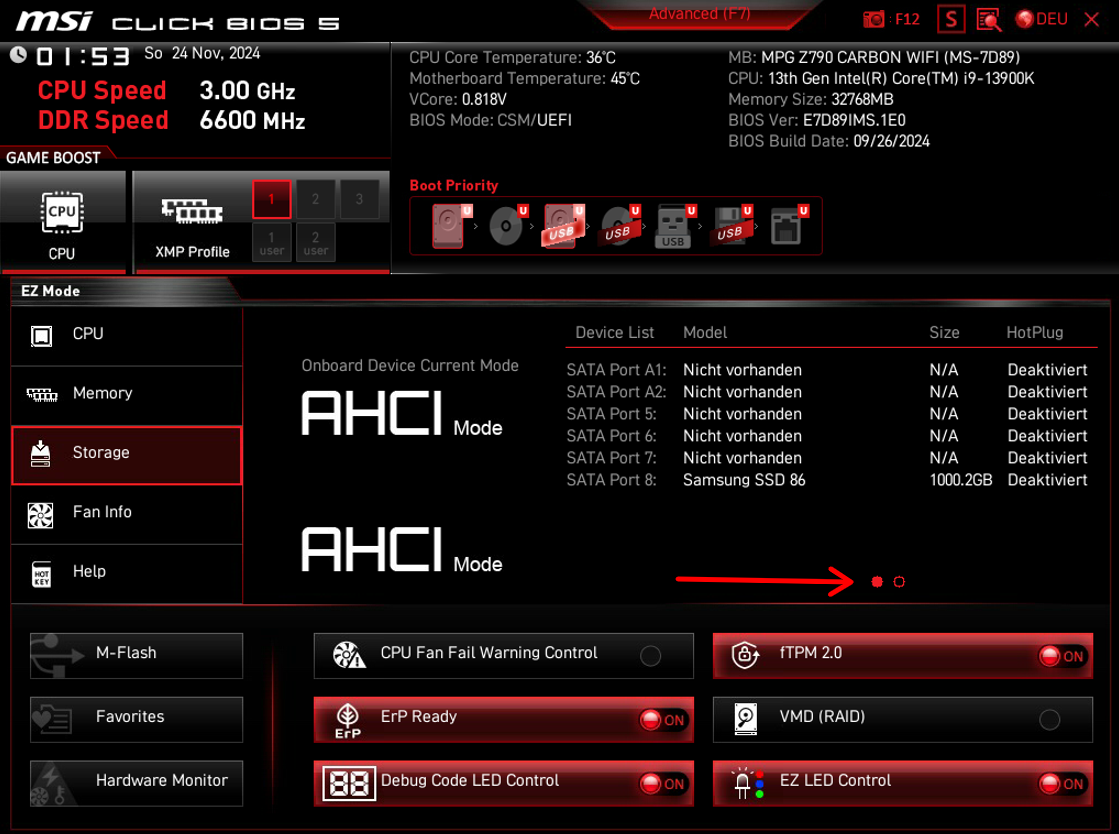Select XMP user profile 1

pyautogui.click(x=271, y=243)
